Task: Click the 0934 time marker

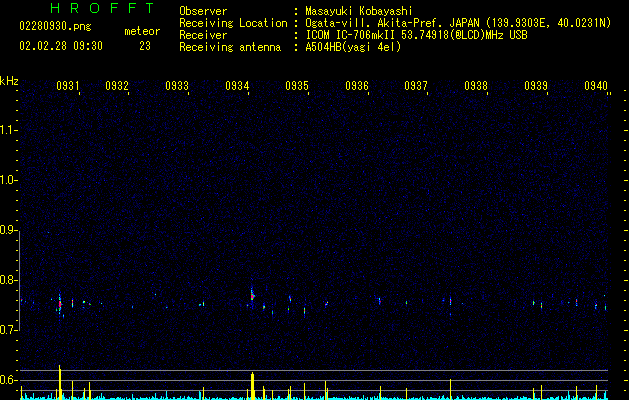Action: (237, 86)
